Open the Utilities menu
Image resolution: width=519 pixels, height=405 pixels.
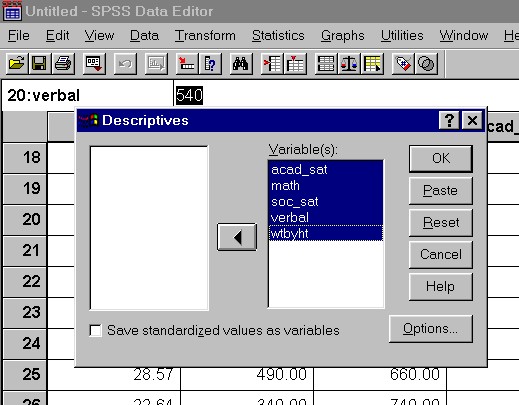coord(402,35)
